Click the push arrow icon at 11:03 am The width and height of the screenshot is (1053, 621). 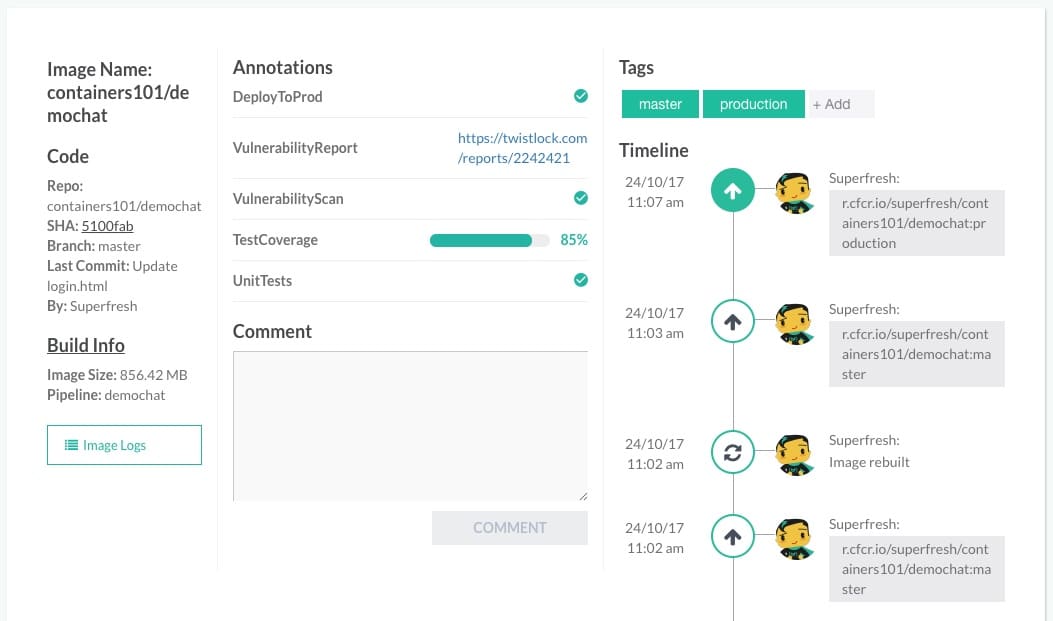(x=732, y=322)
